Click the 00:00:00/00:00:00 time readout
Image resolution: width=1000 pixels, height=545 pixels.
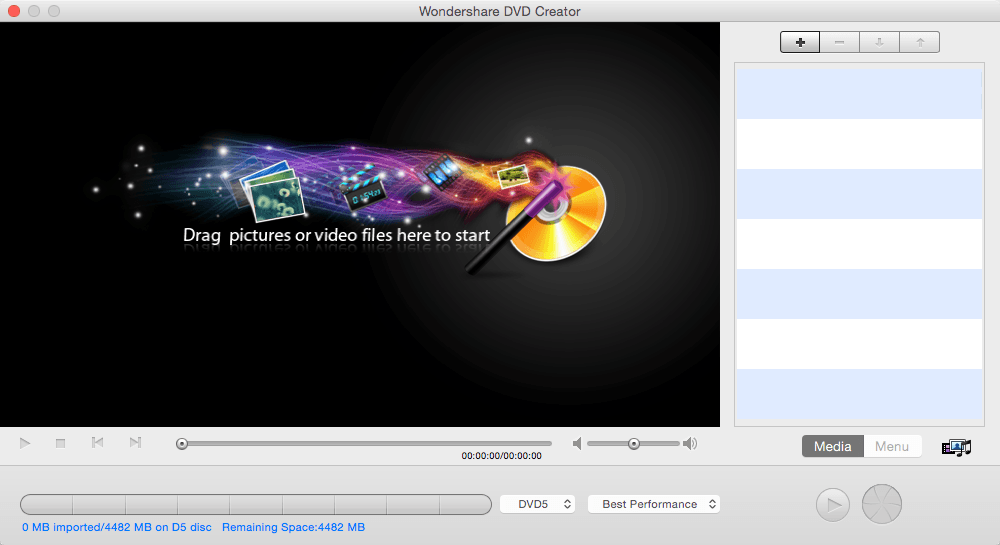tap(501, 456)
